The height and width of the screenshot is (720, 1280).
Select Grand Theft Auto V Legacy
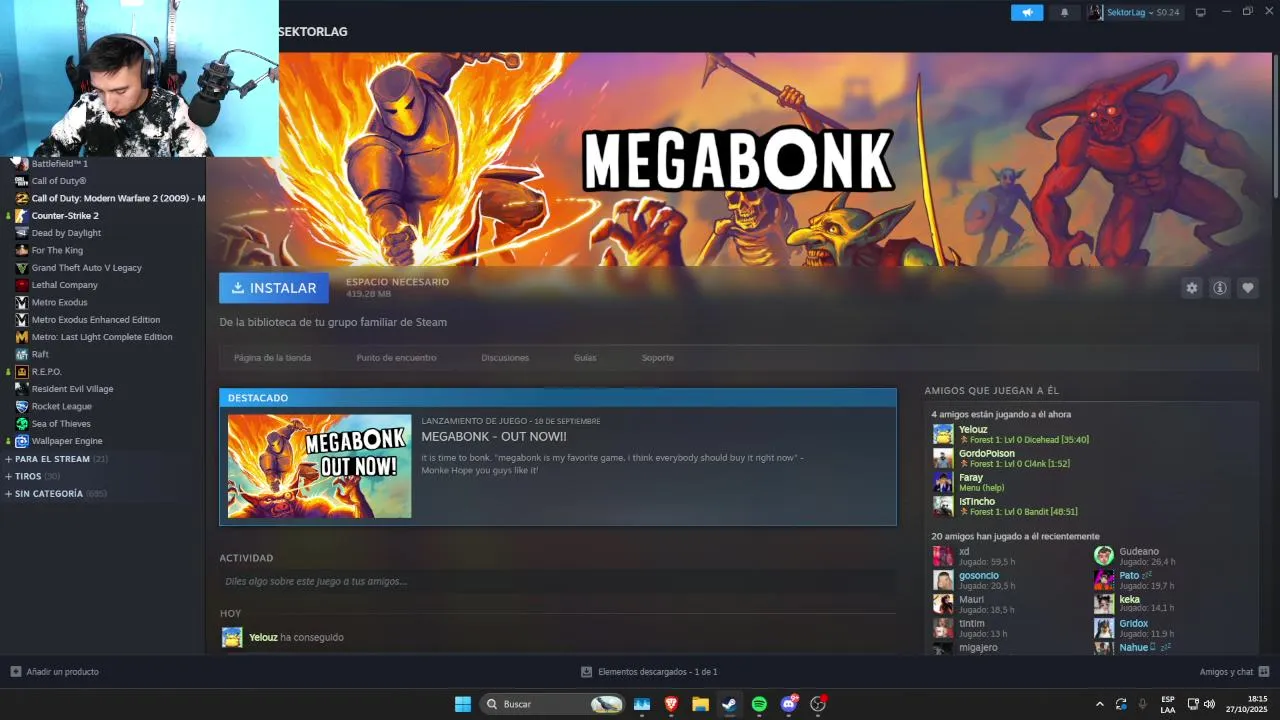pyautogui.click(x=86, y=268)
